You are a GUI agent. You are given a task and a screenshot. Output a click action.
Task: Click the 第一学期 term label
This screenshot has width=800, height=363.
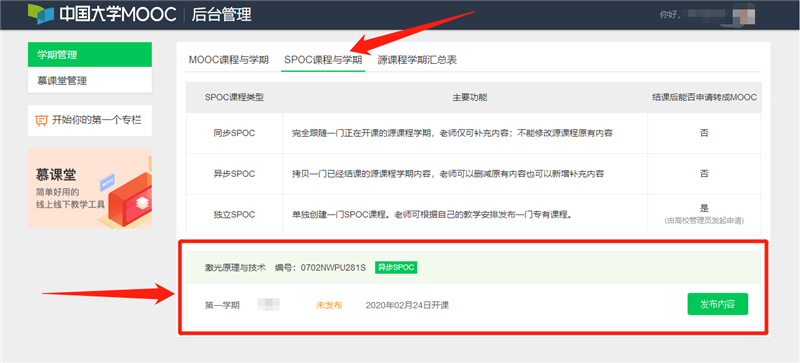point(222,305)
